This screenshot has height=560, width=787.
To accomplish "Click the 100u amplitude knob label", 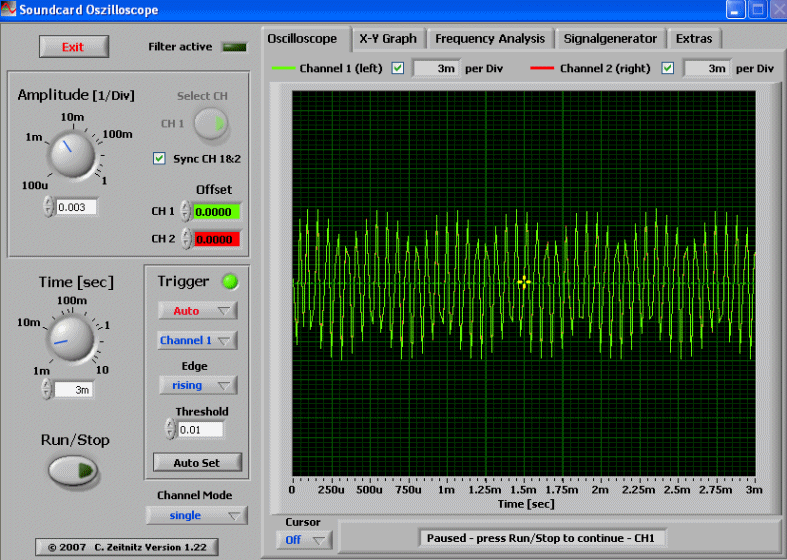I will pos(35,185).
